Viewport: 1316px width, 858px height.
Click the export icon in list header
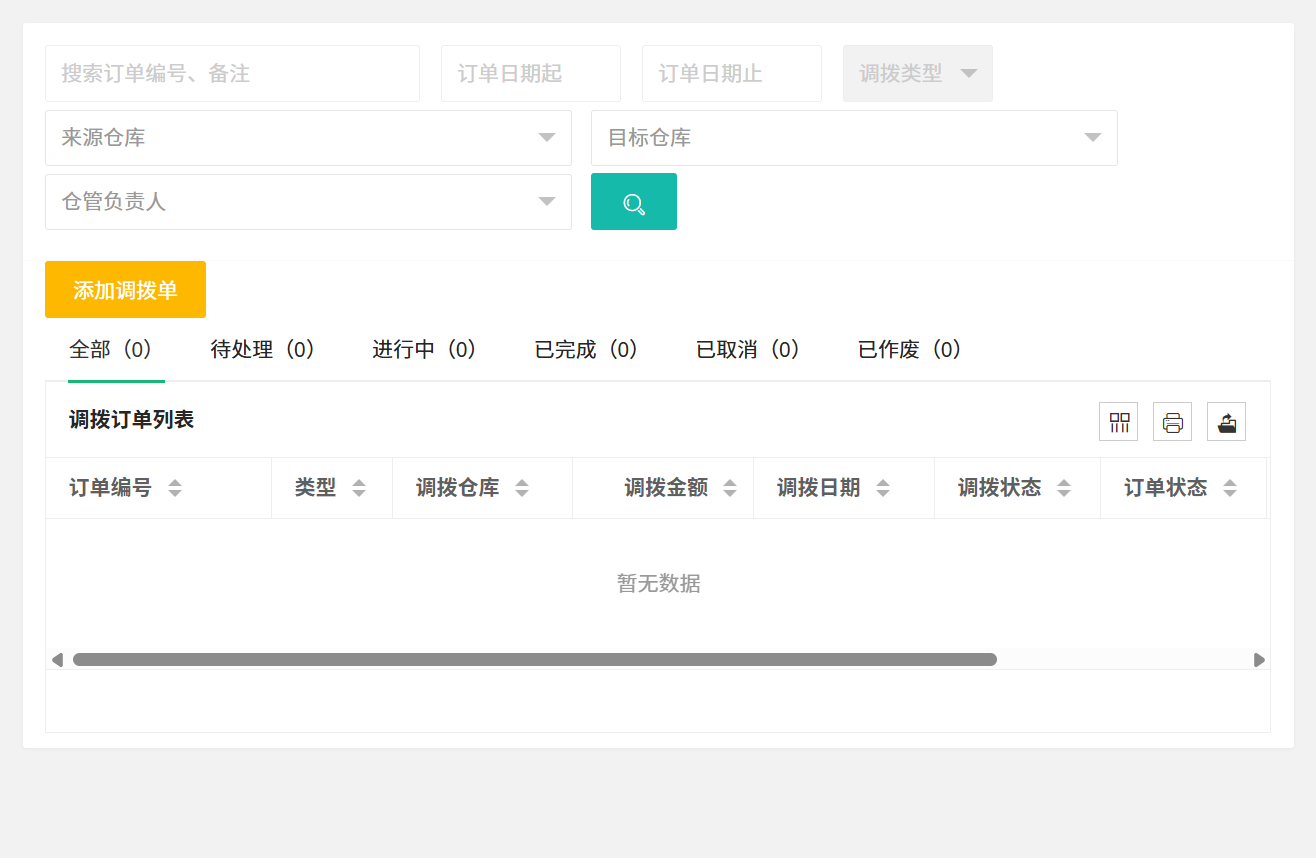coord(1227,422)
